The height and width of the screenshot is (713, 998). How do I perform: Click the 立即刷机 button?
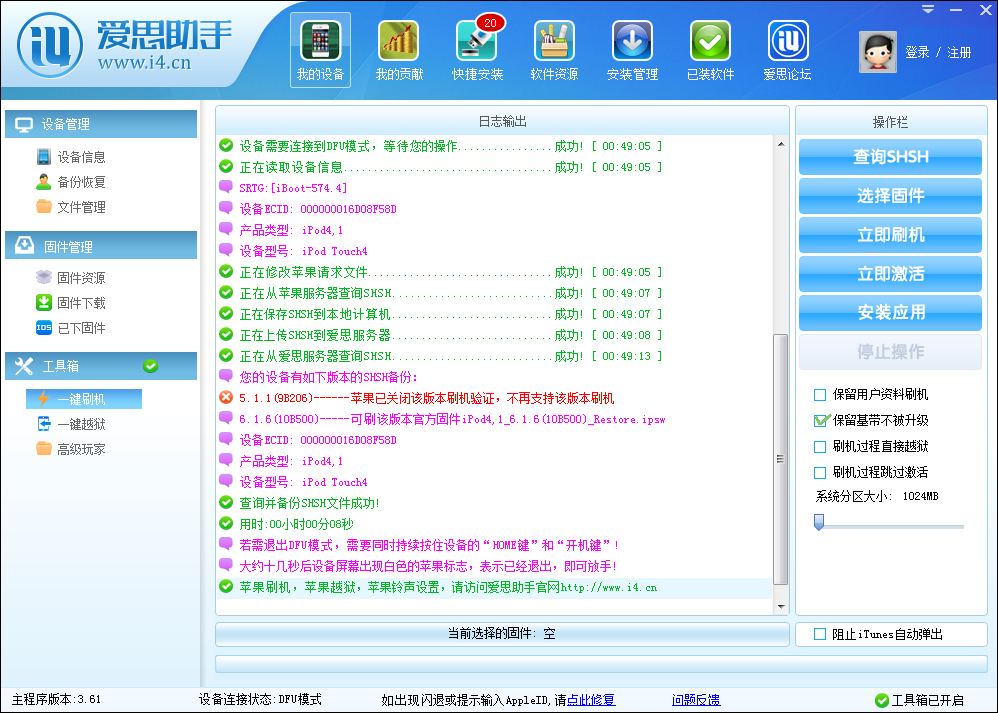point(890,235)
